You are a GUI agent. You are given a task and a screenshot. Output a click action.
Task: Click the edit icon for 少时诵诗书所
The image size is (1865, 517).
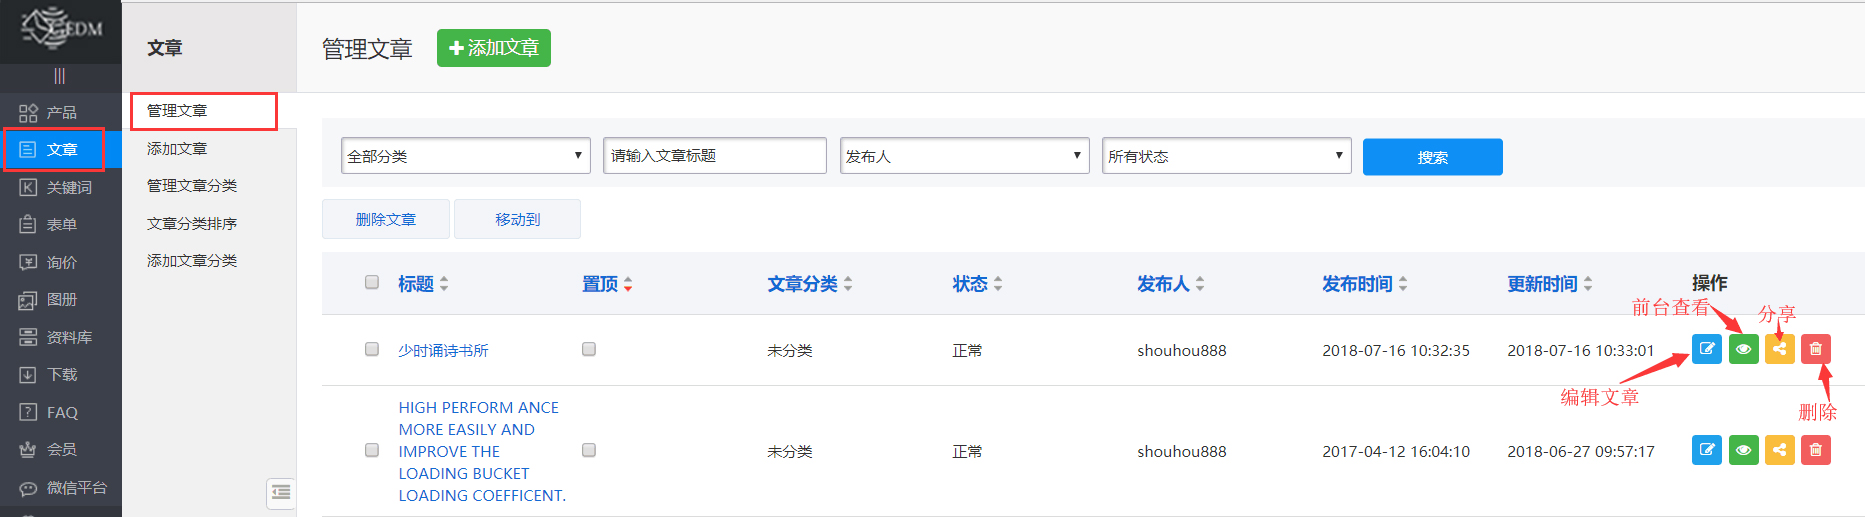1706,349
